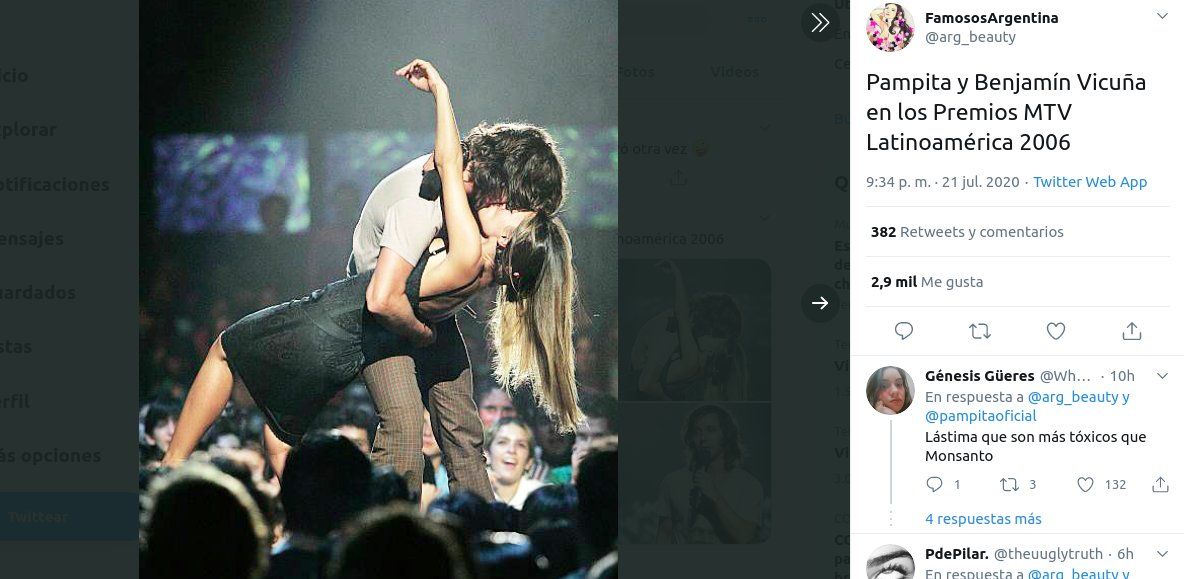
Task: Open FamososArgentina's profile avatar
Action: [x=890, y=28]
